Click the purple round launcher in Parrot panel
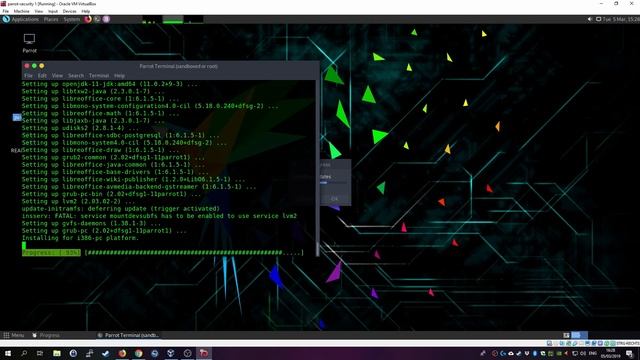 point(106,19)
